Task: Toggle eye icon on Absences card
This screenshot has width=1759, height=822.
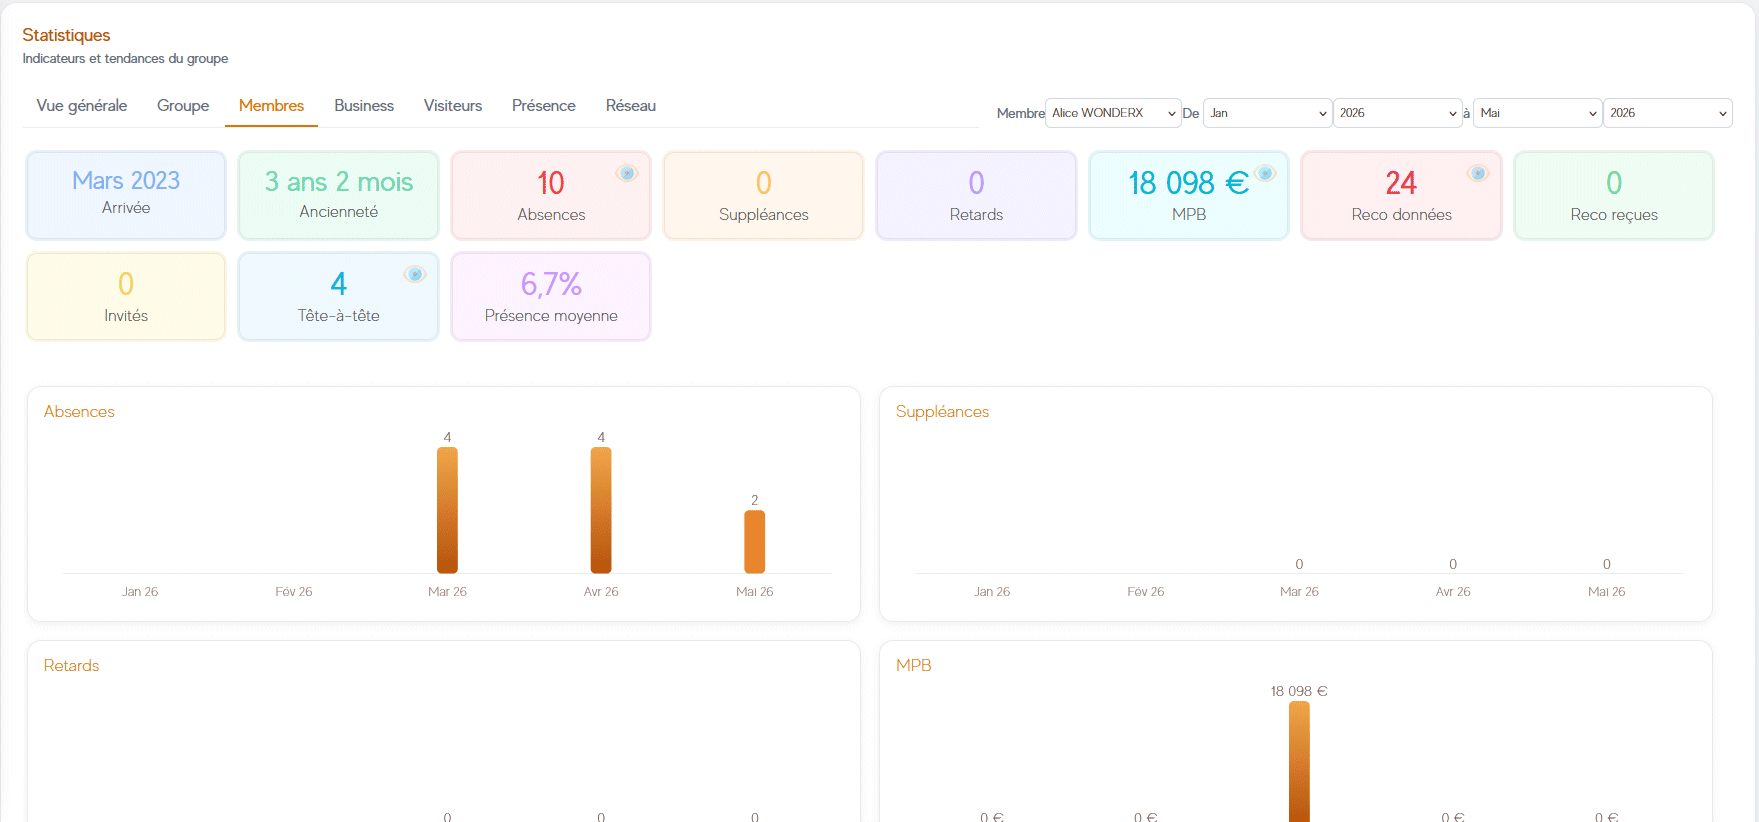Action: [627, 173]
